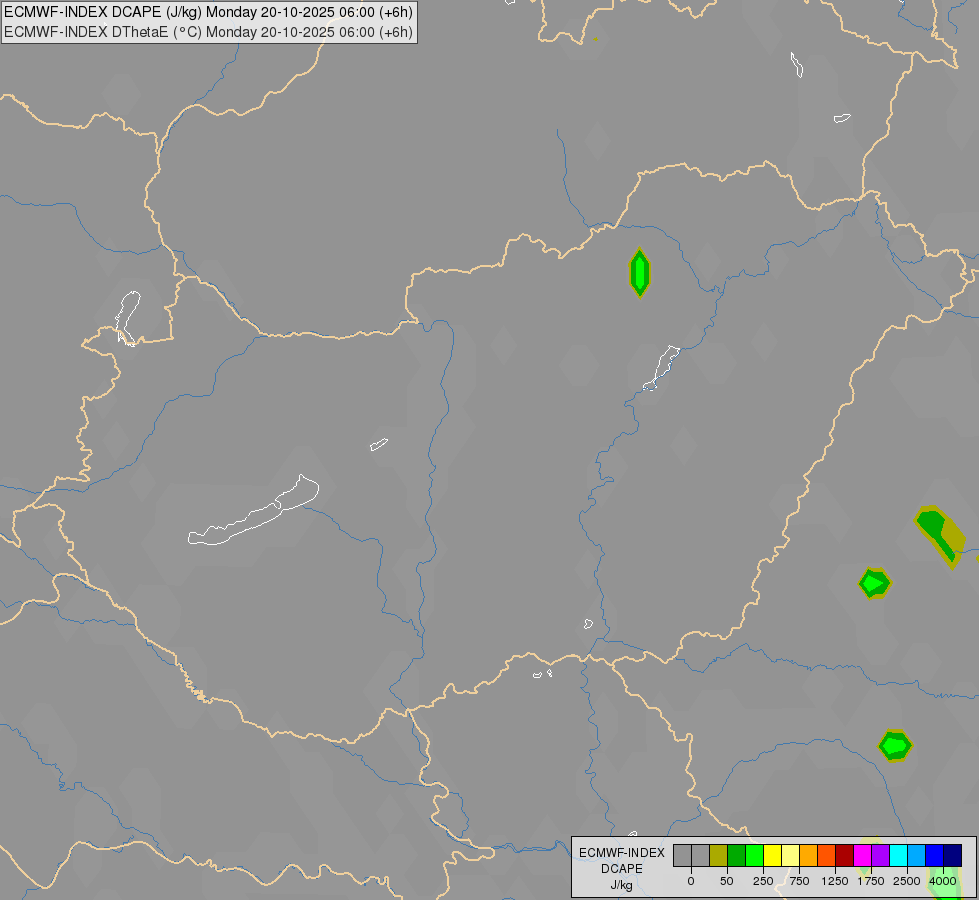Viewport: 979px width, 900px height.
Task: Select the dark green legend swatch
Action: tap(737, 855)
